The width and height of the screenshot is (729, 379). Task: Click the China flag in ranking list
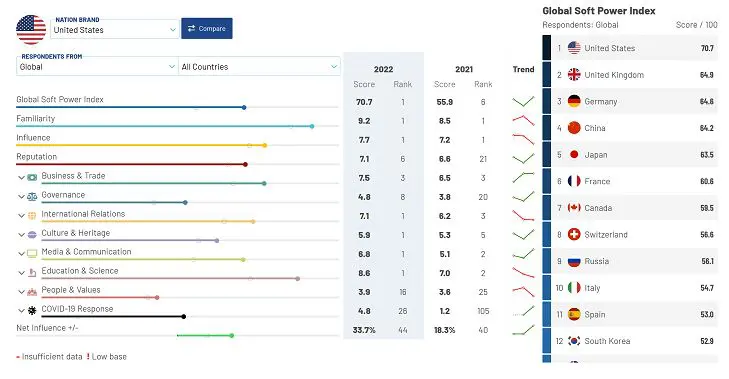[574, 127]
